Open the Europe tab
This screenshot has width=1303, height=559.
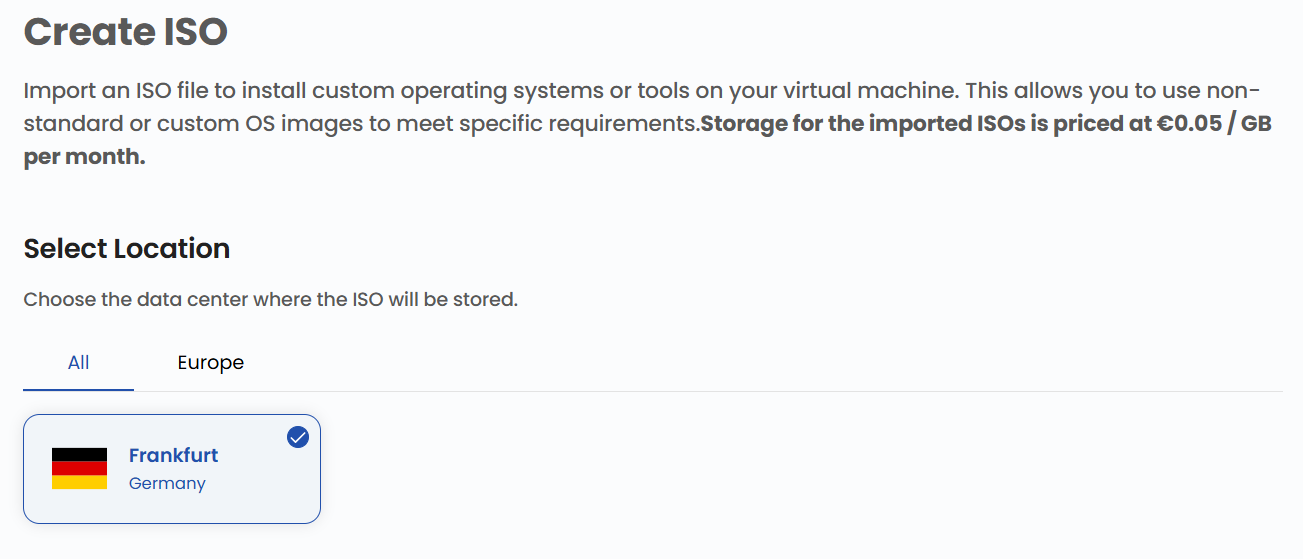point(211,363)
